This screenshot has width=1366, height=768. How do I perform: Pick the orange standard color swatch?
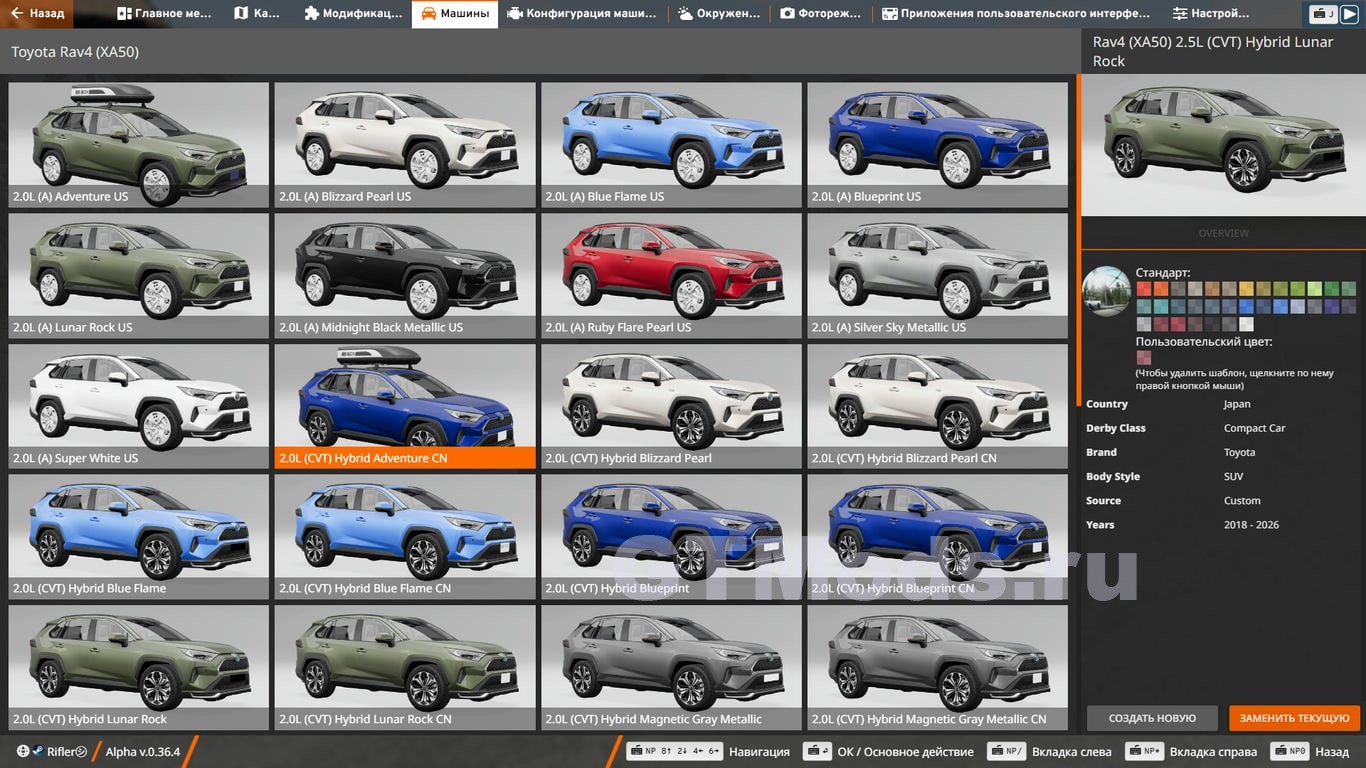[1161, 289]
